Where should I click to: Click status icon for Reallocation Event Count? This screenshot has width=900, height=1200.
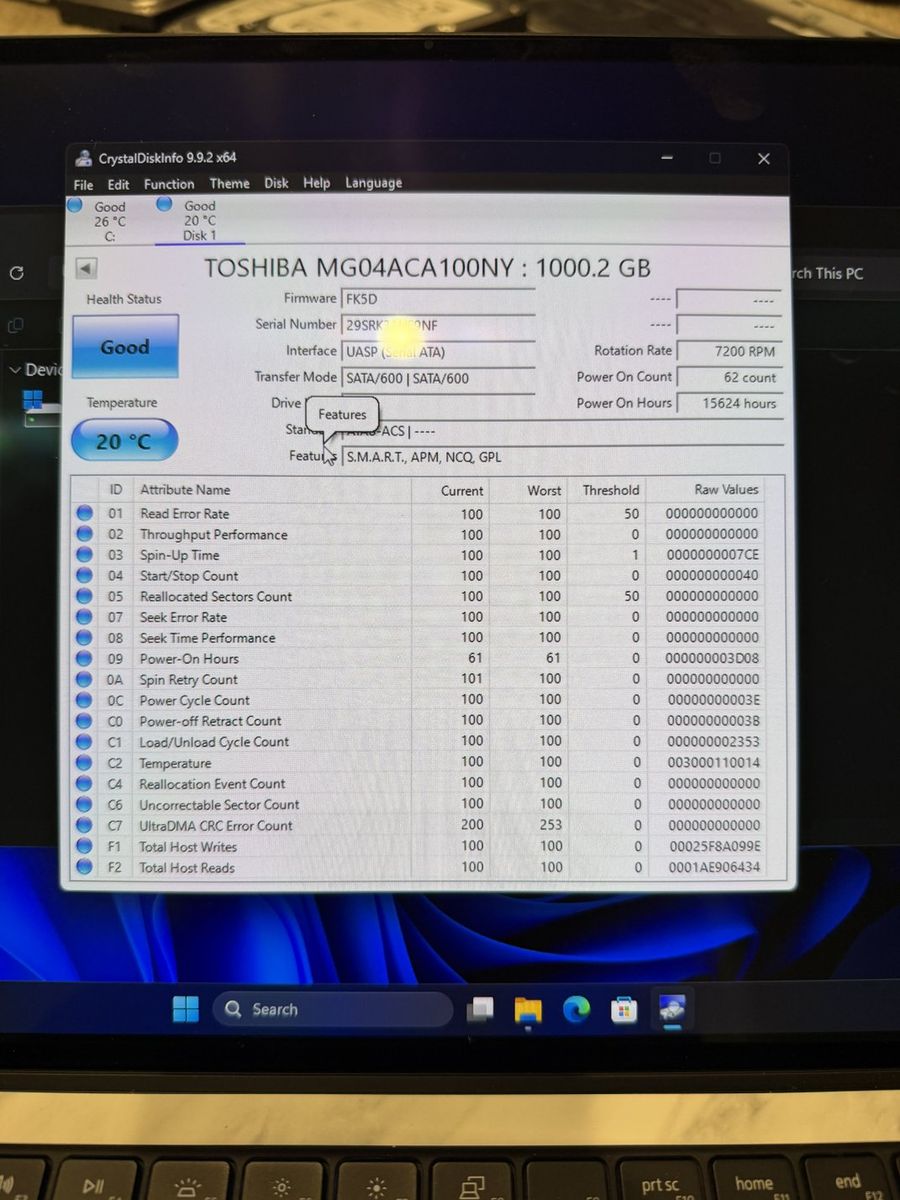point(85,784)
